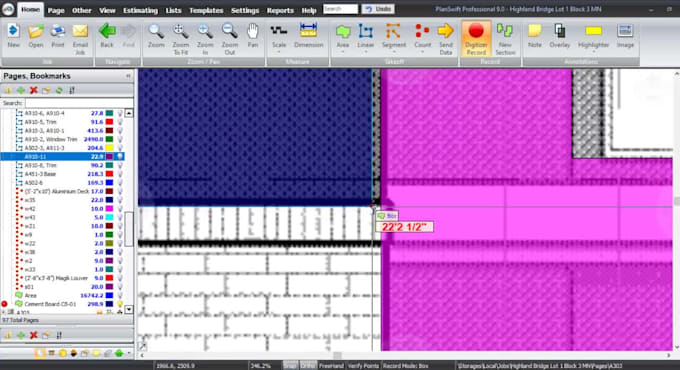The height and width of the screenshot is (370, 680).
Task: Collapse the Pages, Bookmarks panel pin
Action: pos(128,76)
